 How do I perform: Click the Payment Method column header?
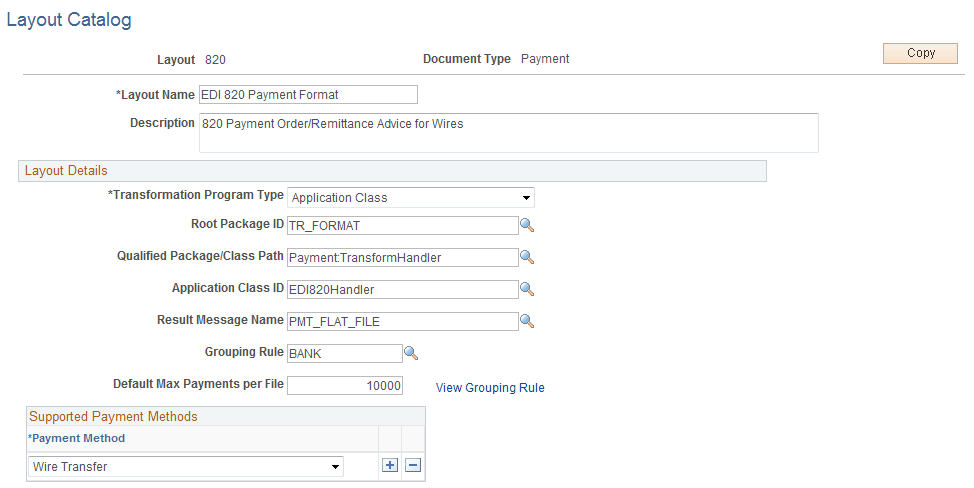(x=77, y=438)
